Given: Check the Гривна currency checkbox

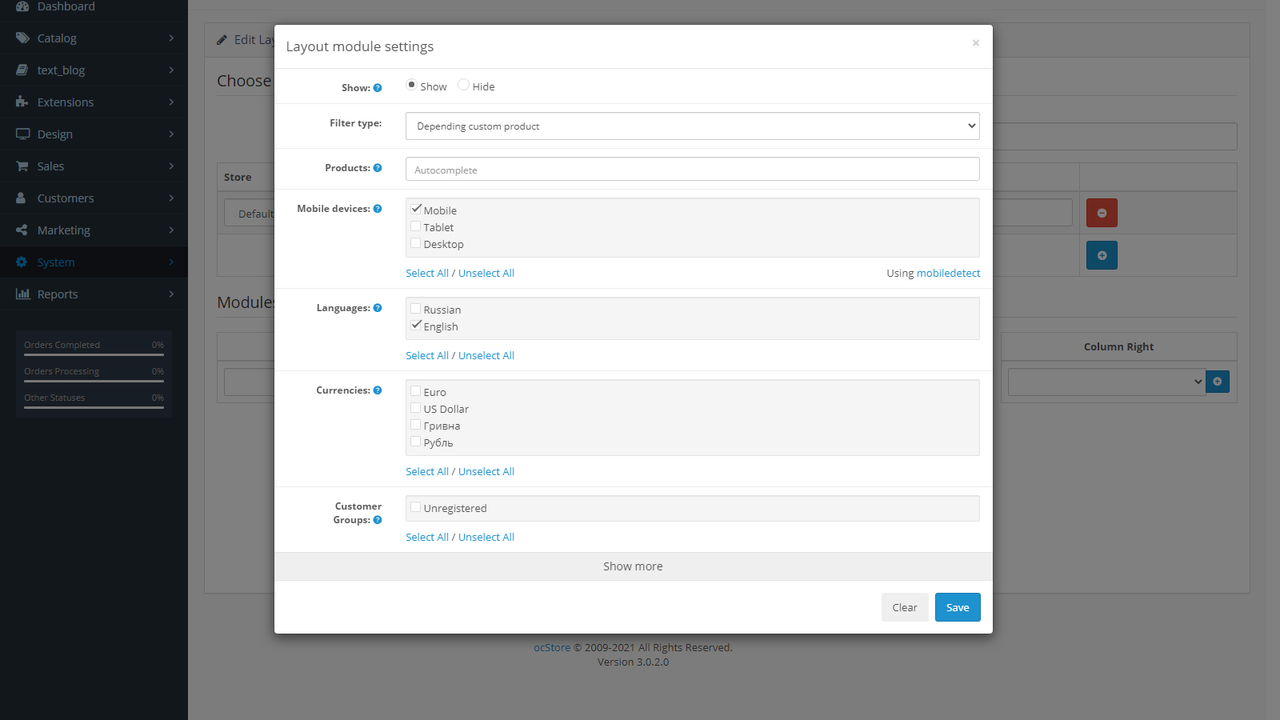Looking at the screenshot, I should (x=416, y=424).
